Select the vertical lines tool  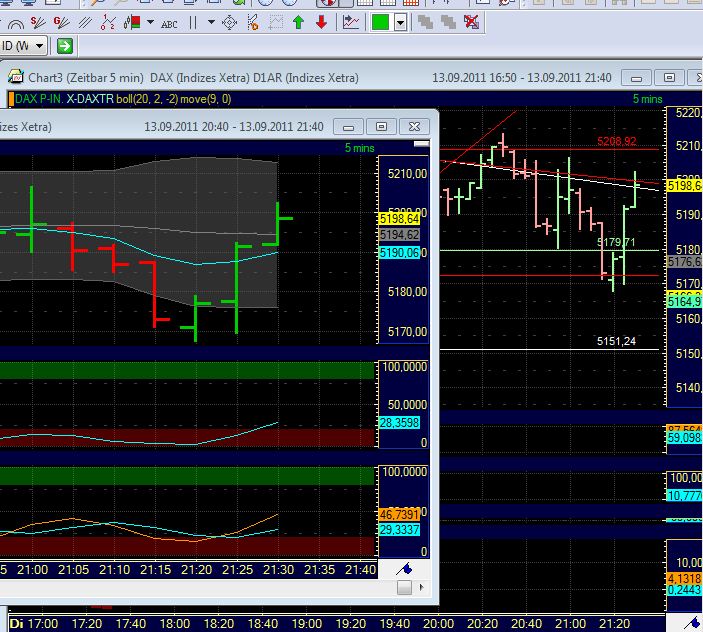tap(193, 22)
